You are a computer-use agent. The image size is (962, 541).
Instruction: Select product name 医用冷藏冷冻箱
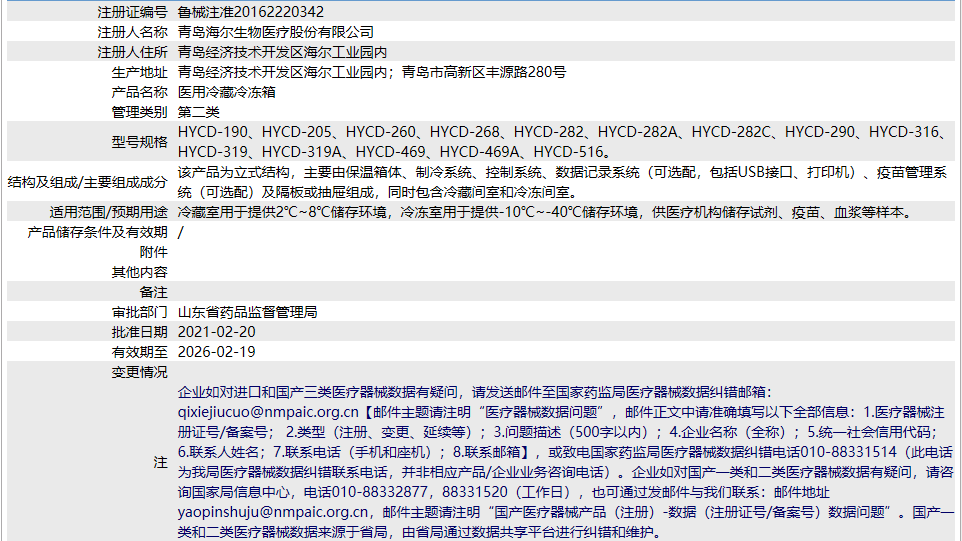[226, 92]
